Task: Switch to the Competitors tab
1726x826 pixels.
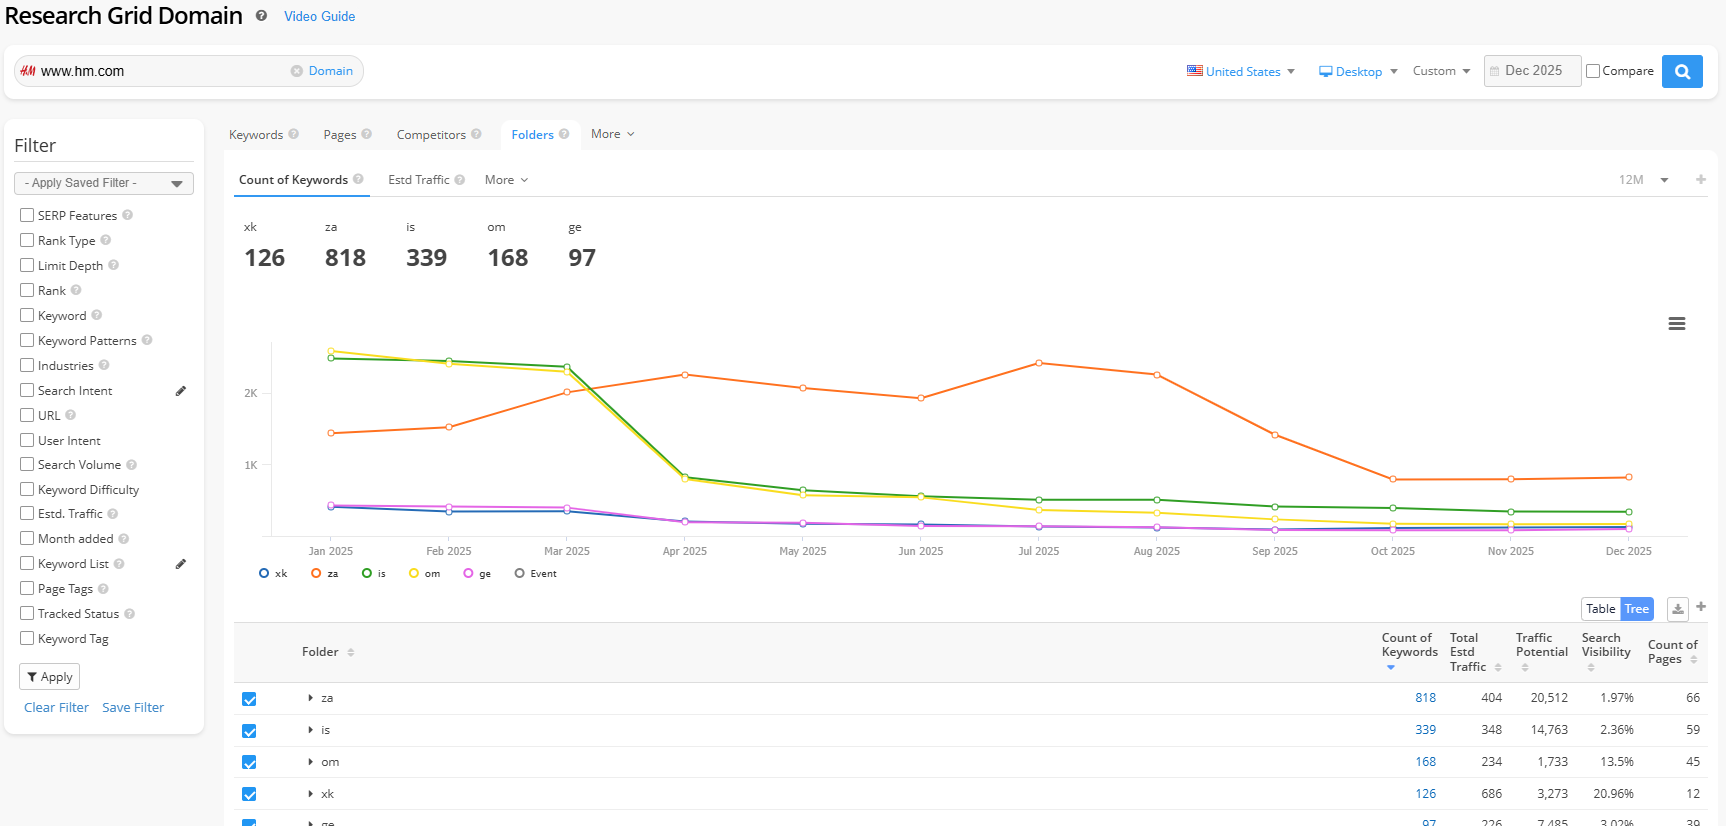Action: click(x=431, y=135)
